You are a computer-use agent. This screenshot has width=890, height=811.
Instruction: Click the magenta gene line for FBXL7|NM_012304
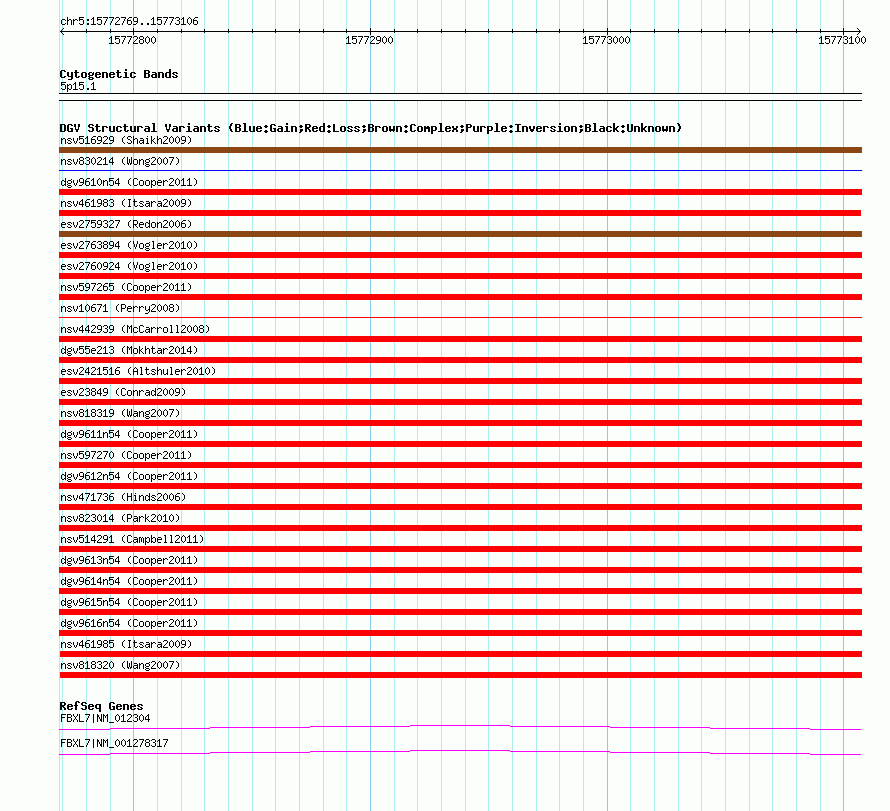(x=460, y=727)
